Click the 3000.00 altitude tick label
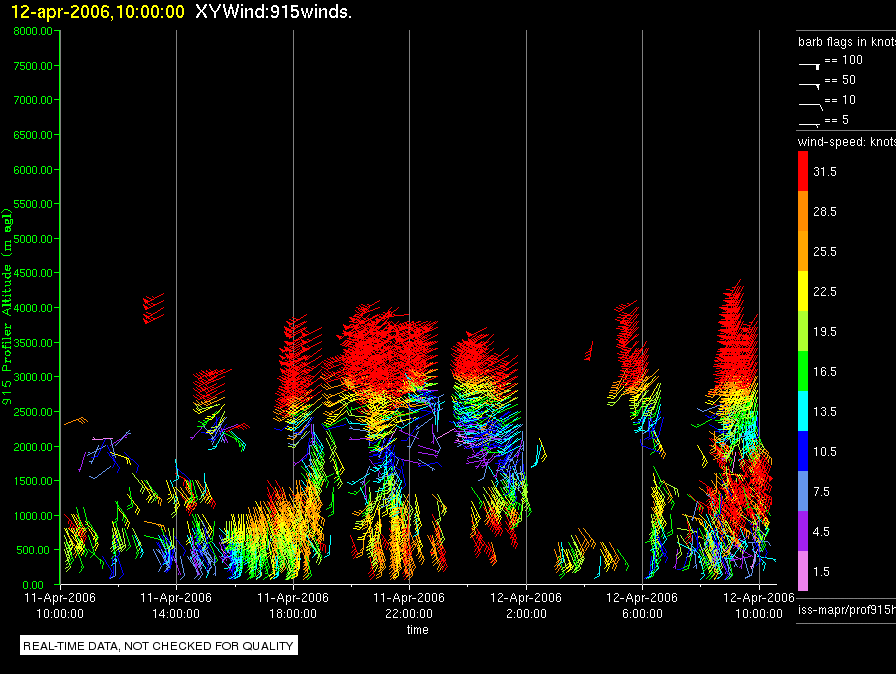This screenshot has width=896, height=674. pos(33,378)
